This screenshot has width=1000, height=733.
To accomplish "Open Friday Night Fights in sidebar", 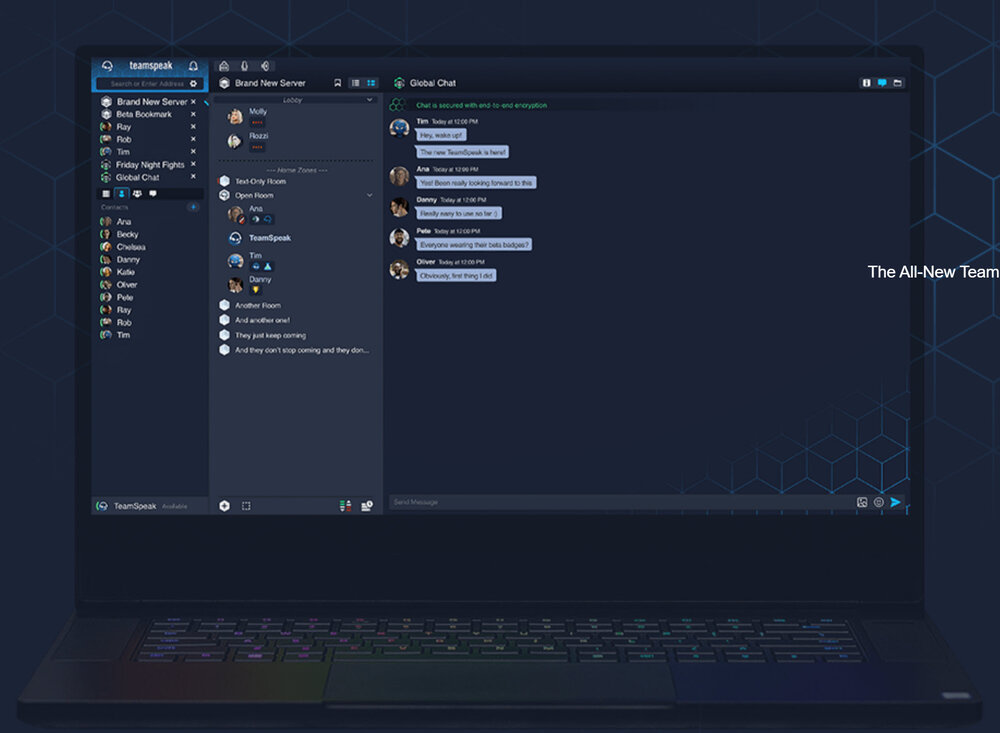I will [143, 165].
